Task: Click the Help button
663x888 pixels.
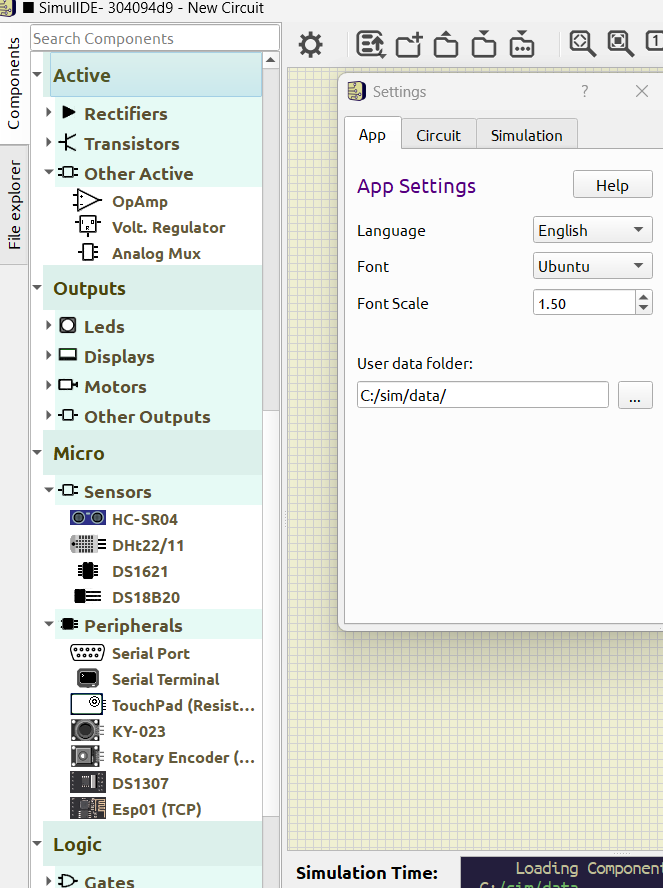Action: tap(612, 185)
